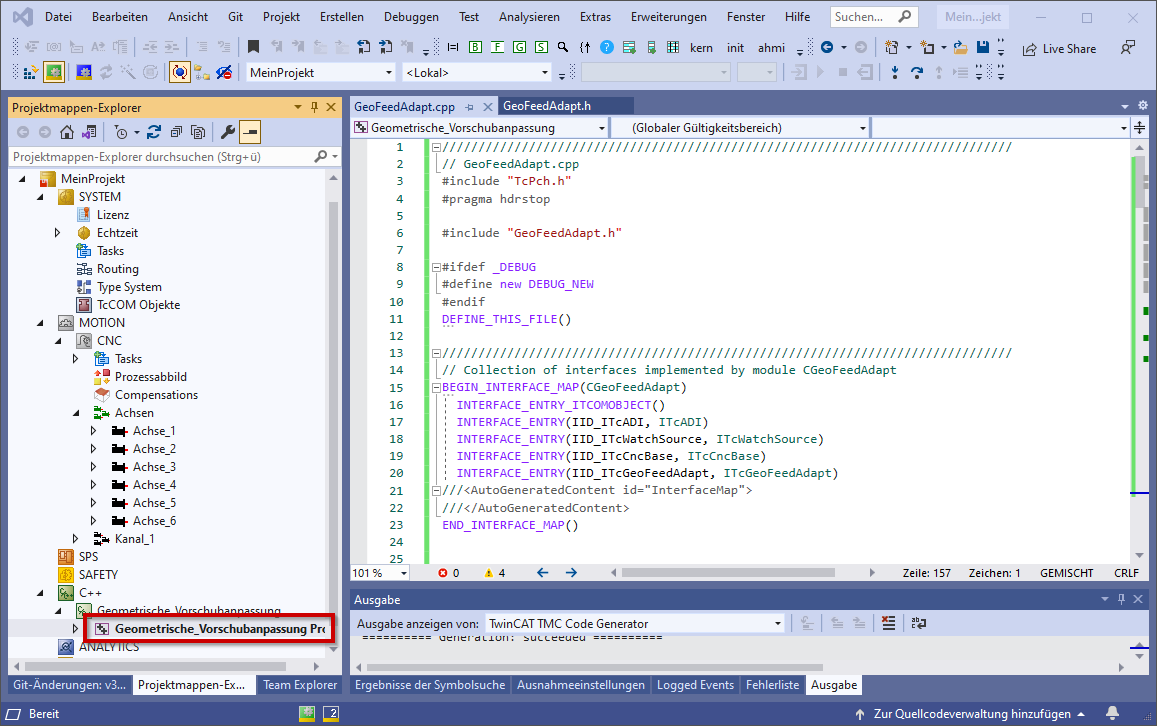Viewport: 1157px width, 726px height.
Task: Click the TwinCAT restart run mode green icon
Action: (x=54, y=72)
